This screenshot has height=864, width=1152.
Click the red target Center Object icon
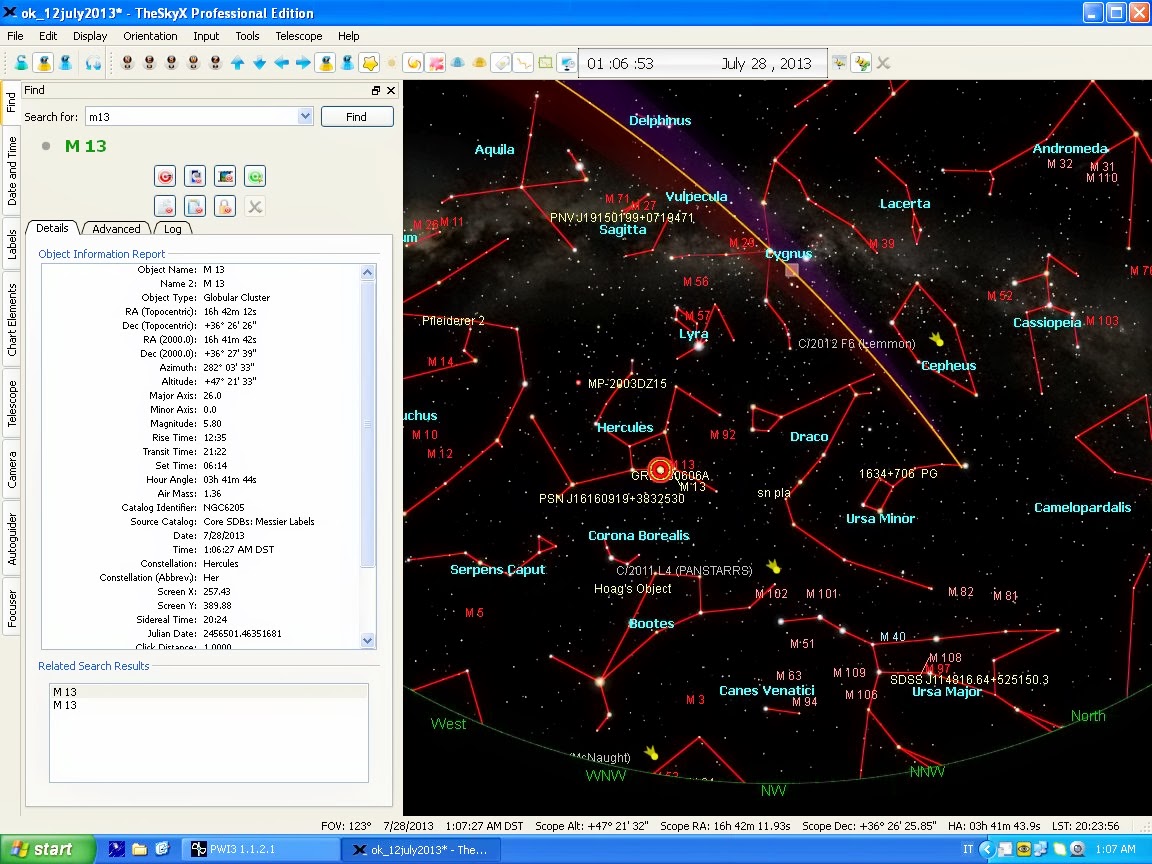pyautogui.click(x=165, y=177)
